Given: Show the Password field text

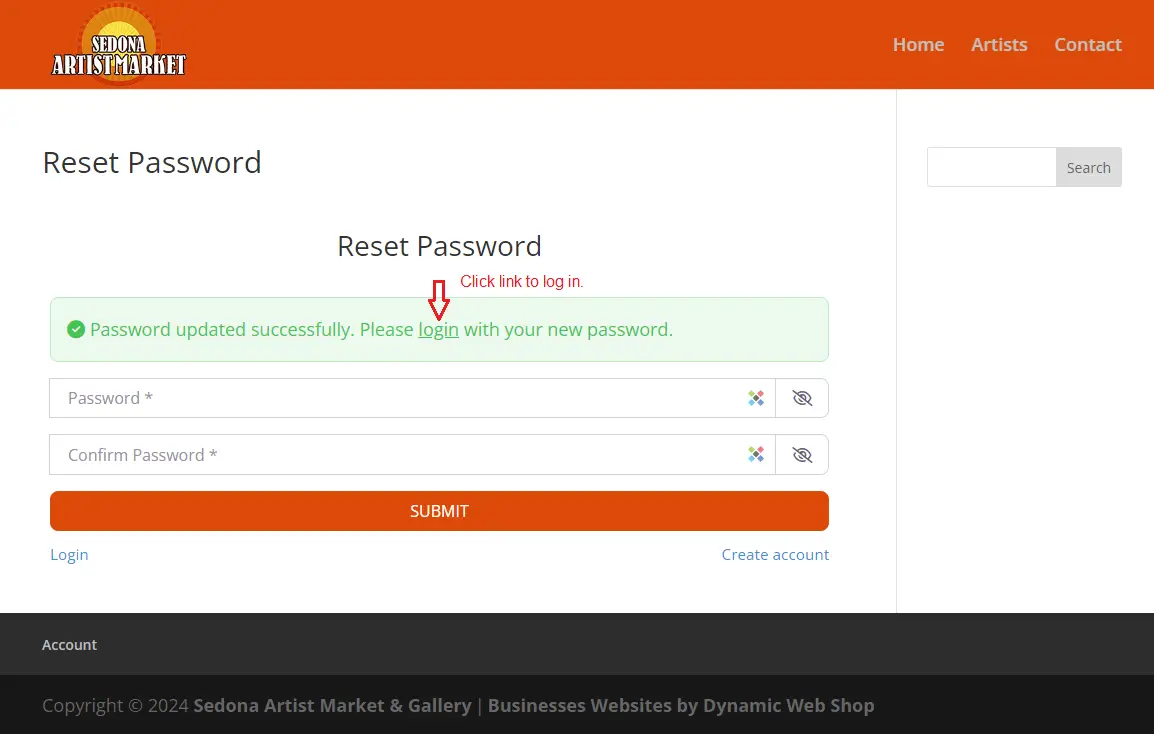Looking at the screenshot, I should tap(801, 398).
